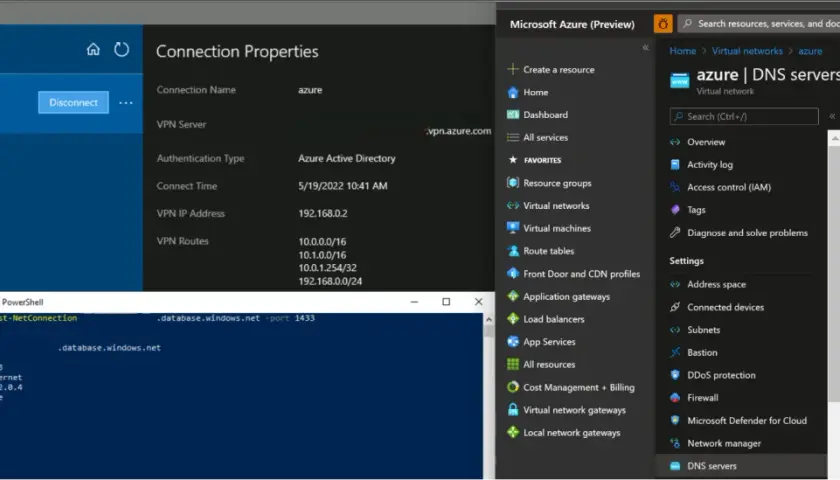
Task: Click the VPN IP Address value 192.168.0.2
Action: coord(323,213)
